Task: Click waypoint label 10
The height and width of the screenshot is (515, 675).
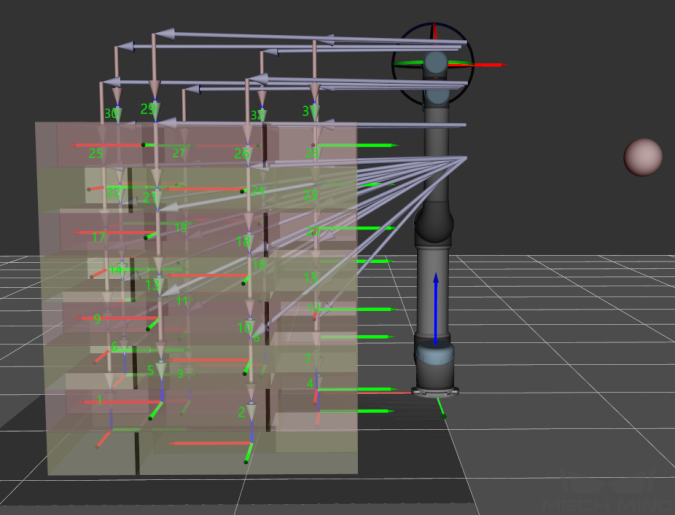Action: tap(243, 327)
